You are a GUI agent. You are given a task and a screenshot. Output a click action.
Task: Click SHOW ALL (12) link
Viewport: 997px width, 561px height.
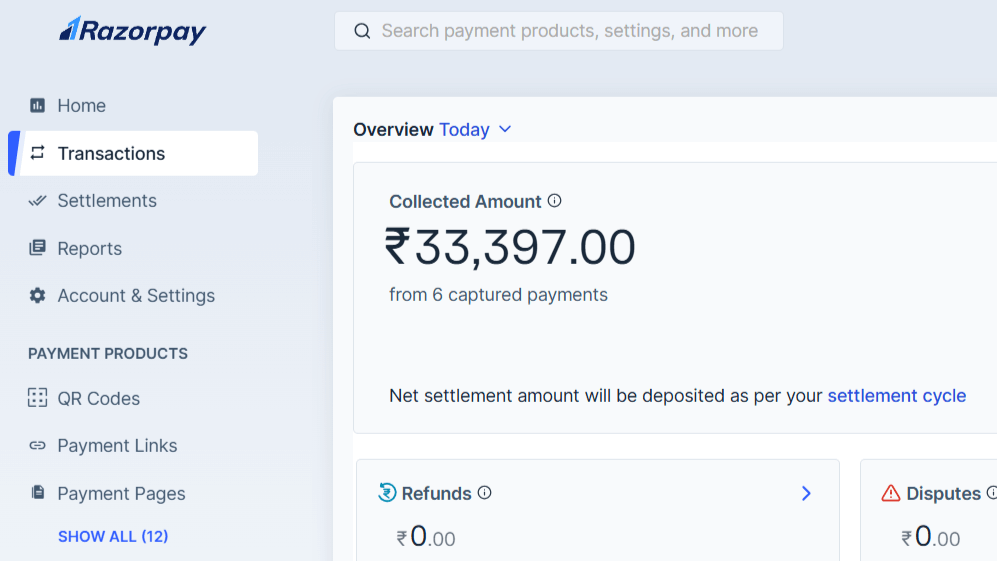(113, 536)
